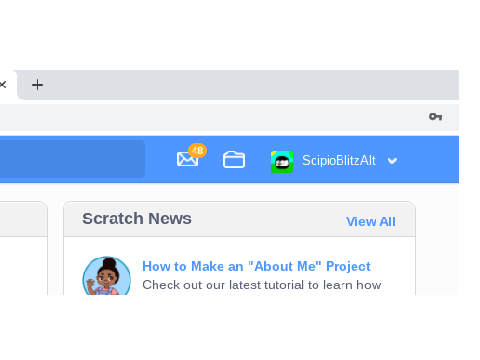Focus the Scratch search box

click(72, 159)
